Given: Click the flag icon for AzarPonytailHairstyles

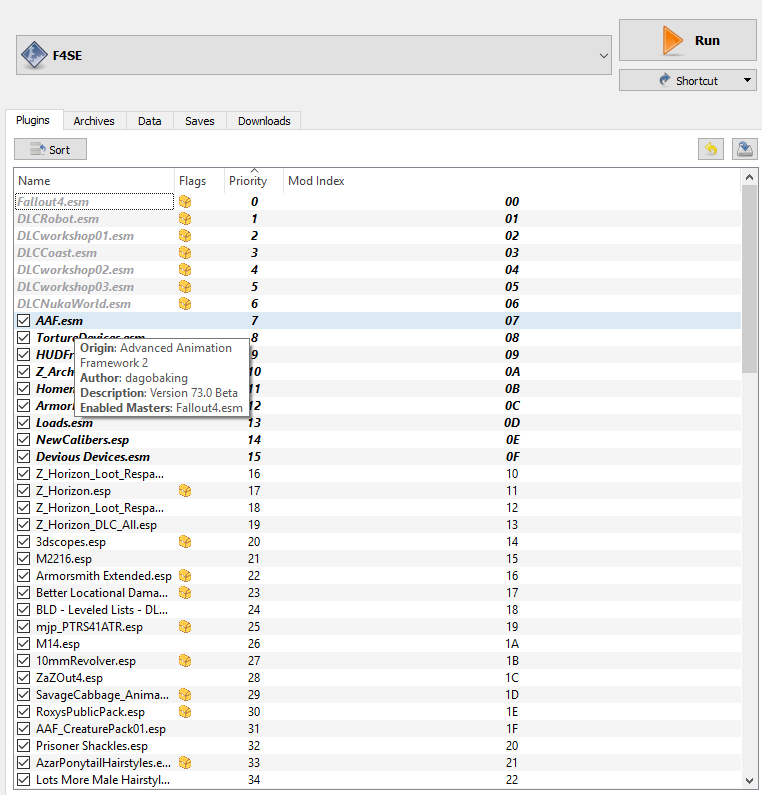Looking at the screenshot, I should click(x=185, y=763).
